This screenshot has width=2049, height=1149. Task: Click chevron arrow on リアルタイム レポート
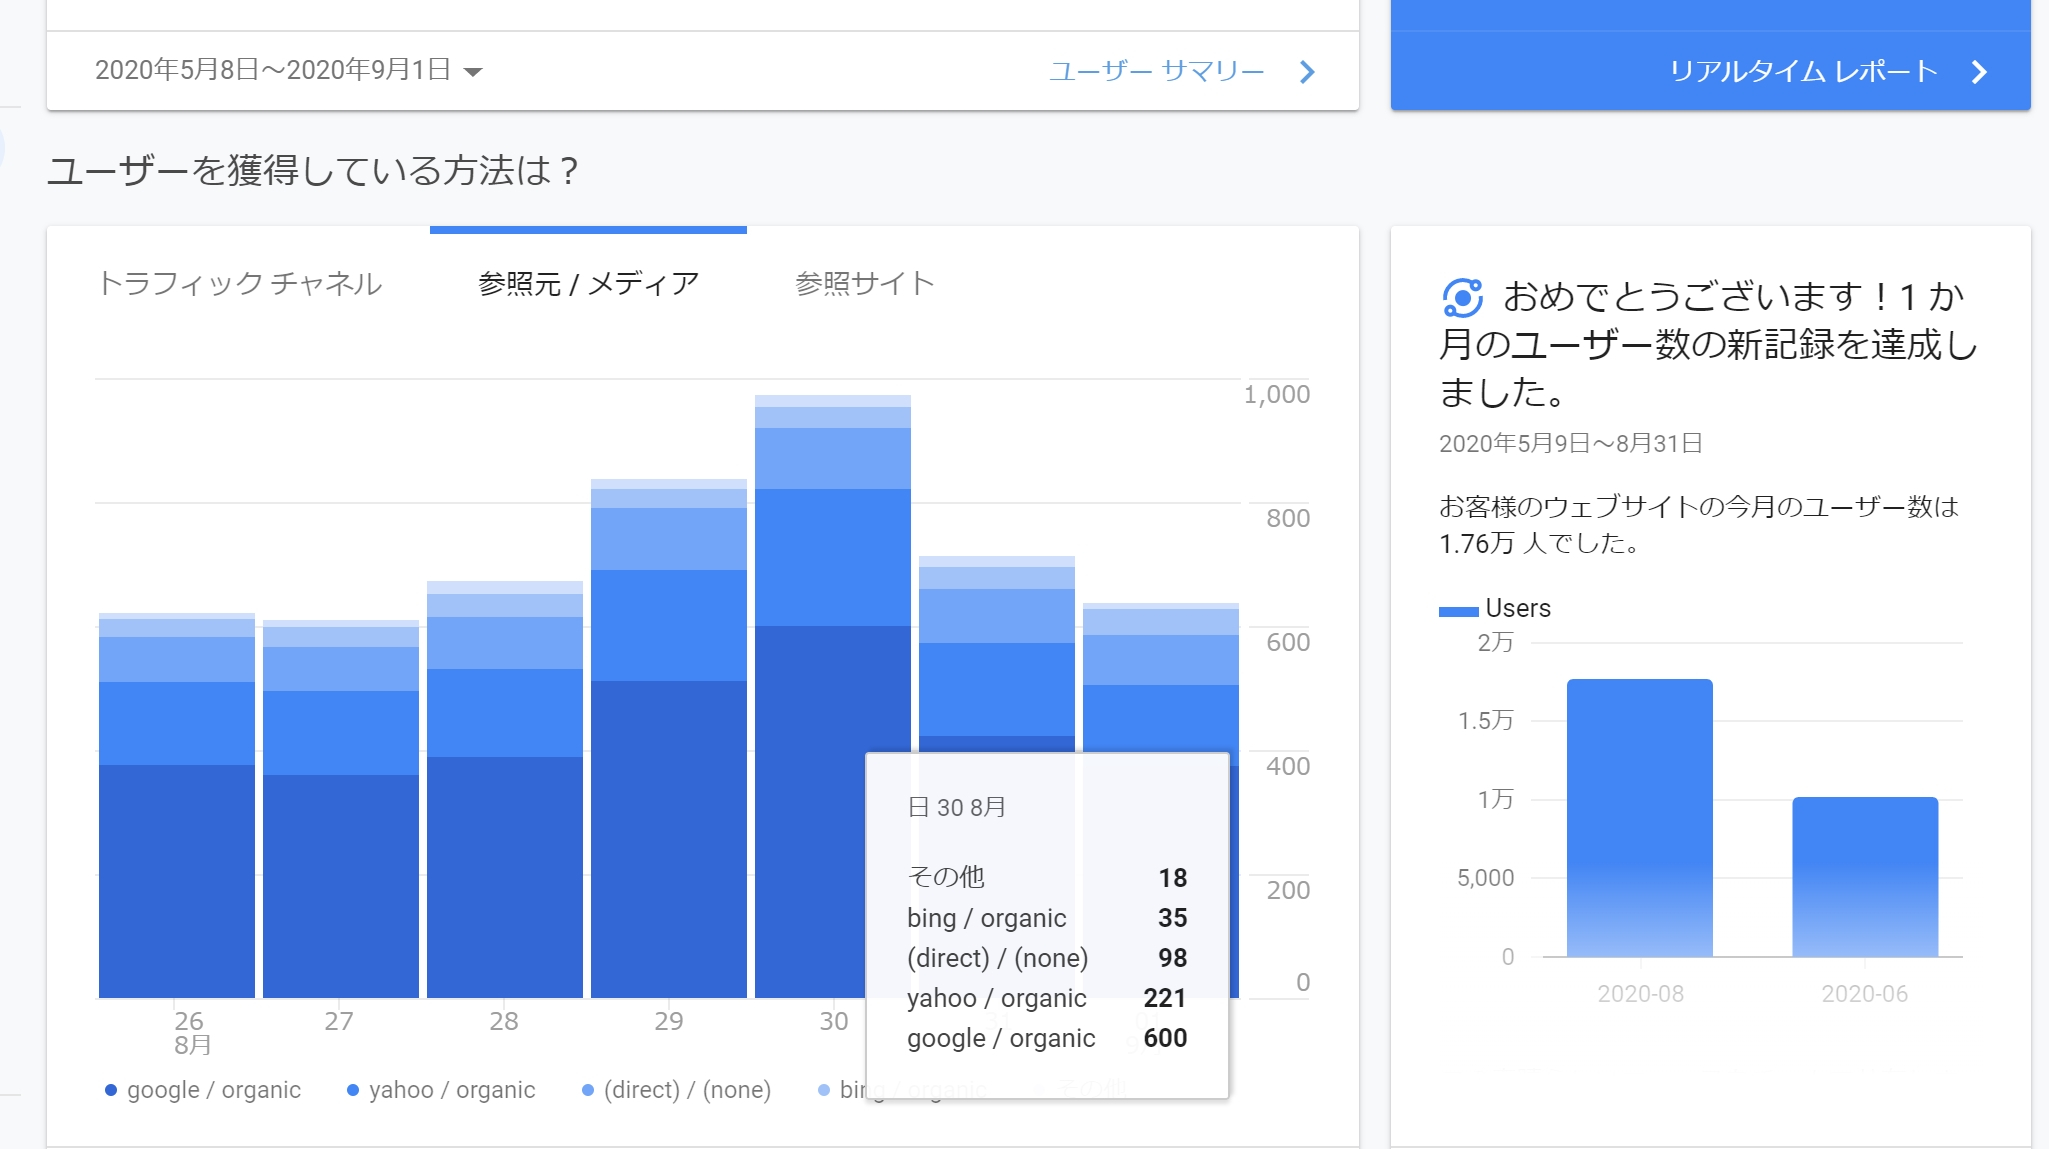[1979, 72]
